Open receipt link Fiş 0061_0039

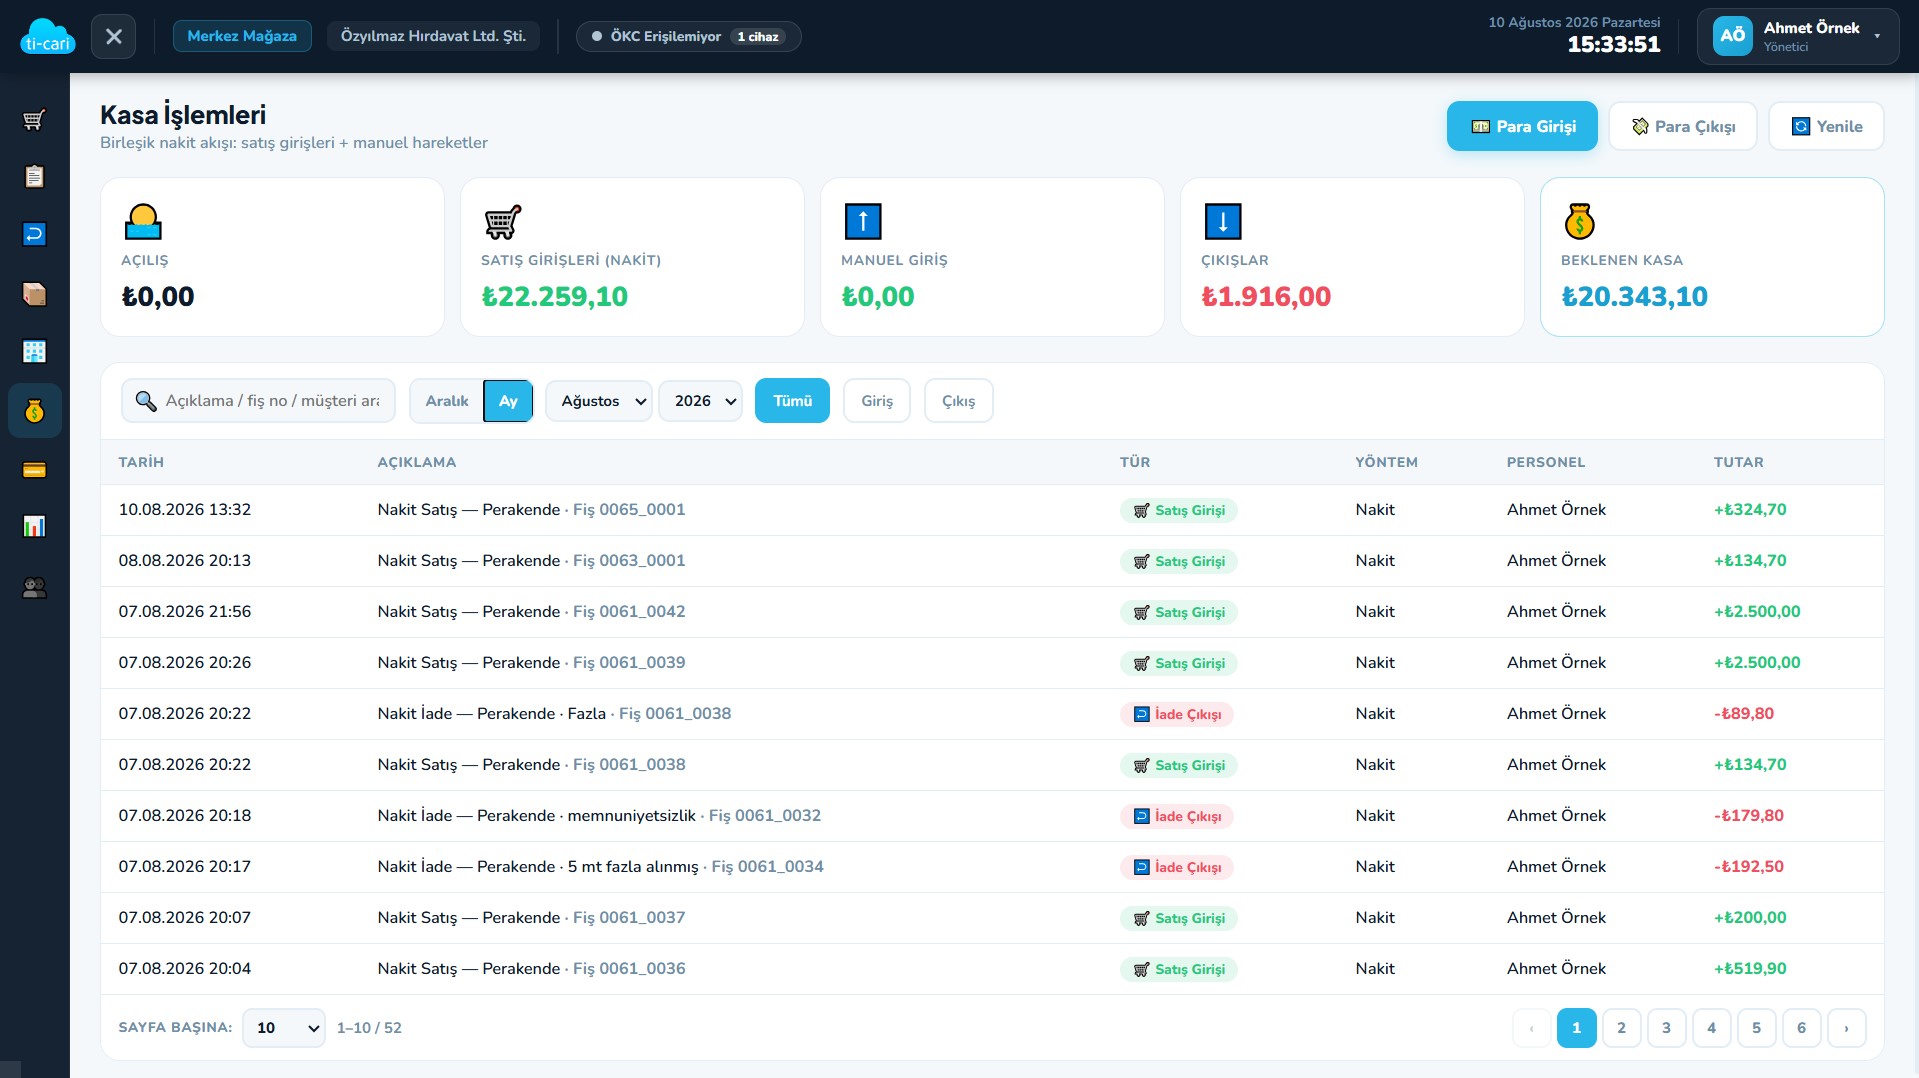pyautogui.click(x=629, y=663)
